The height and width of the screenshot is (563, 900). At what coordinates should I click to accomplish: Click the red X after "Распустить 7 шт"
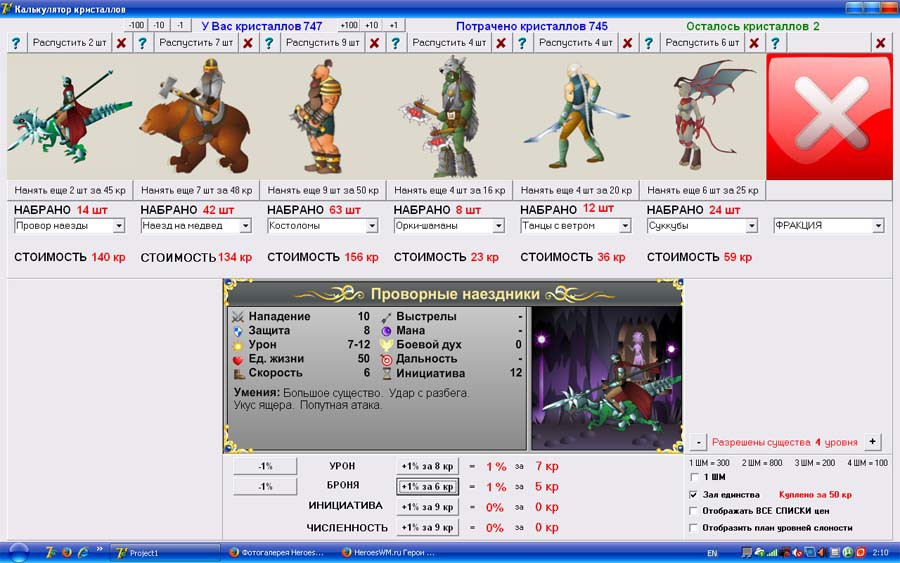point(248,43)
